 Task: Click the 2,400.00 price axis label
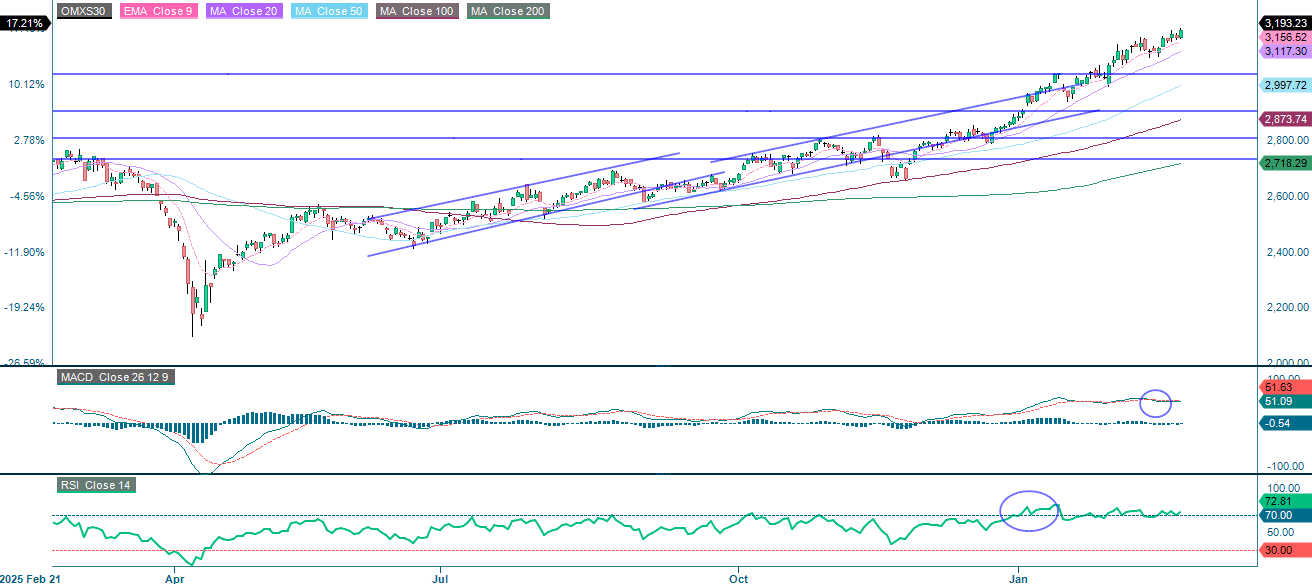(1286, 252)
